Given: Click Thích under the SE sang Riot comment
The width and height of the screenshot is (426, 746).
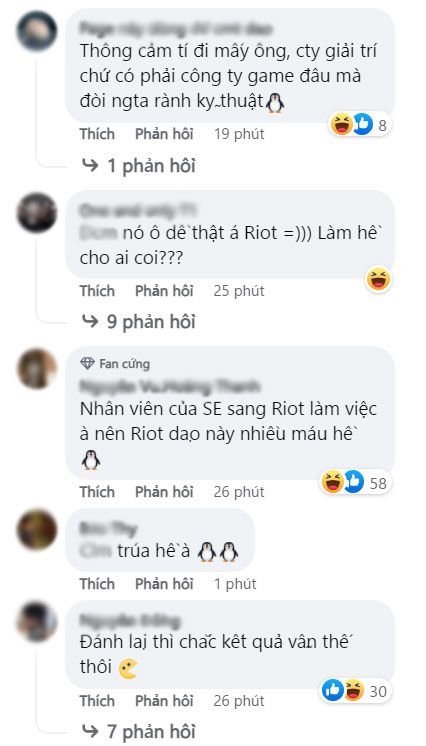Looking at the screenshot, I should click(97, 491).
